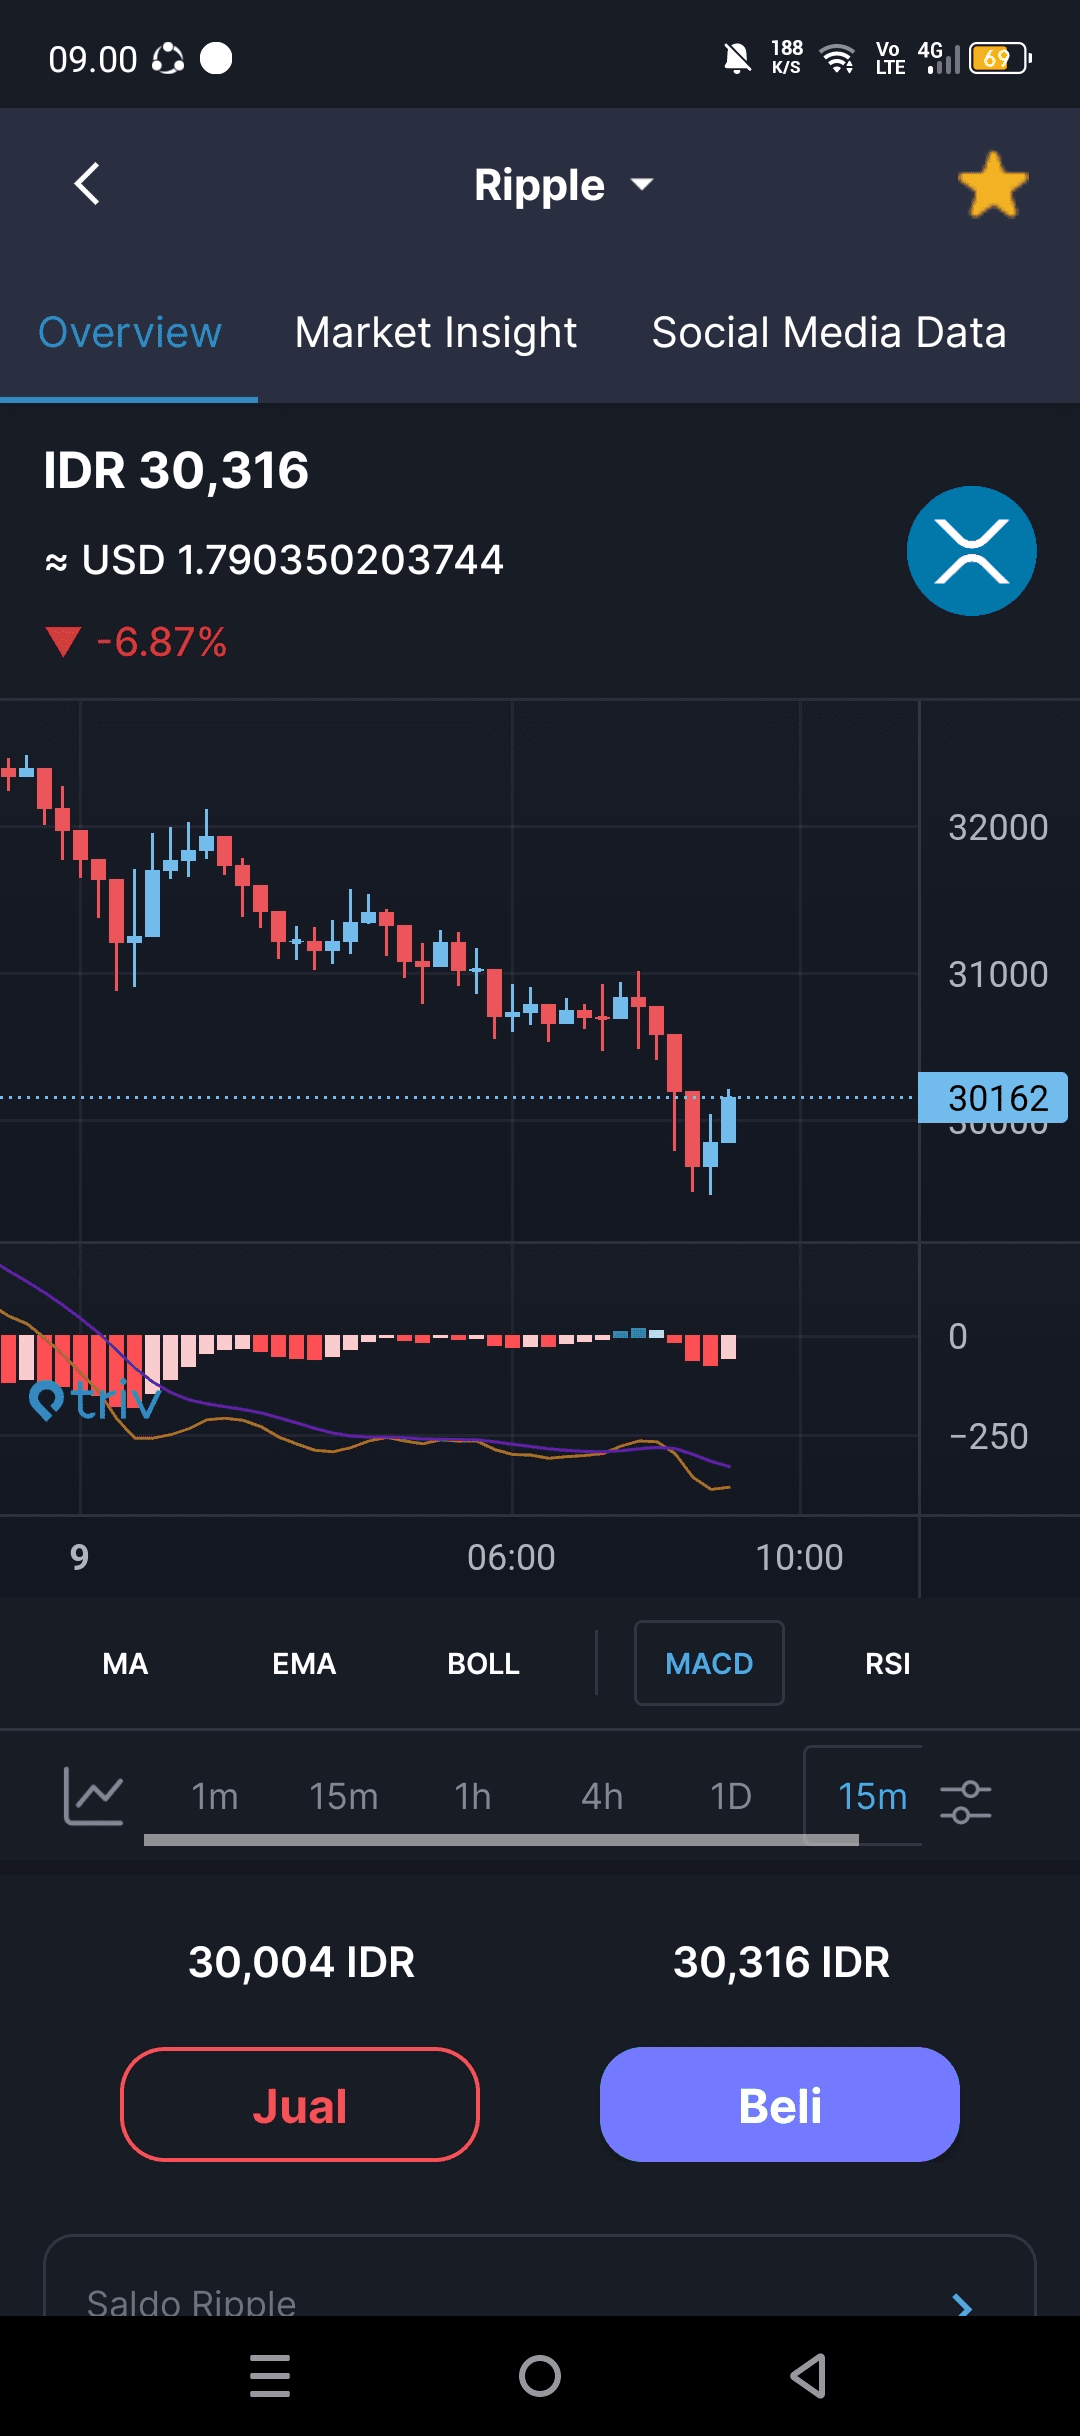
Task: Enable the MA indicator
Action: click(125, 1664)
